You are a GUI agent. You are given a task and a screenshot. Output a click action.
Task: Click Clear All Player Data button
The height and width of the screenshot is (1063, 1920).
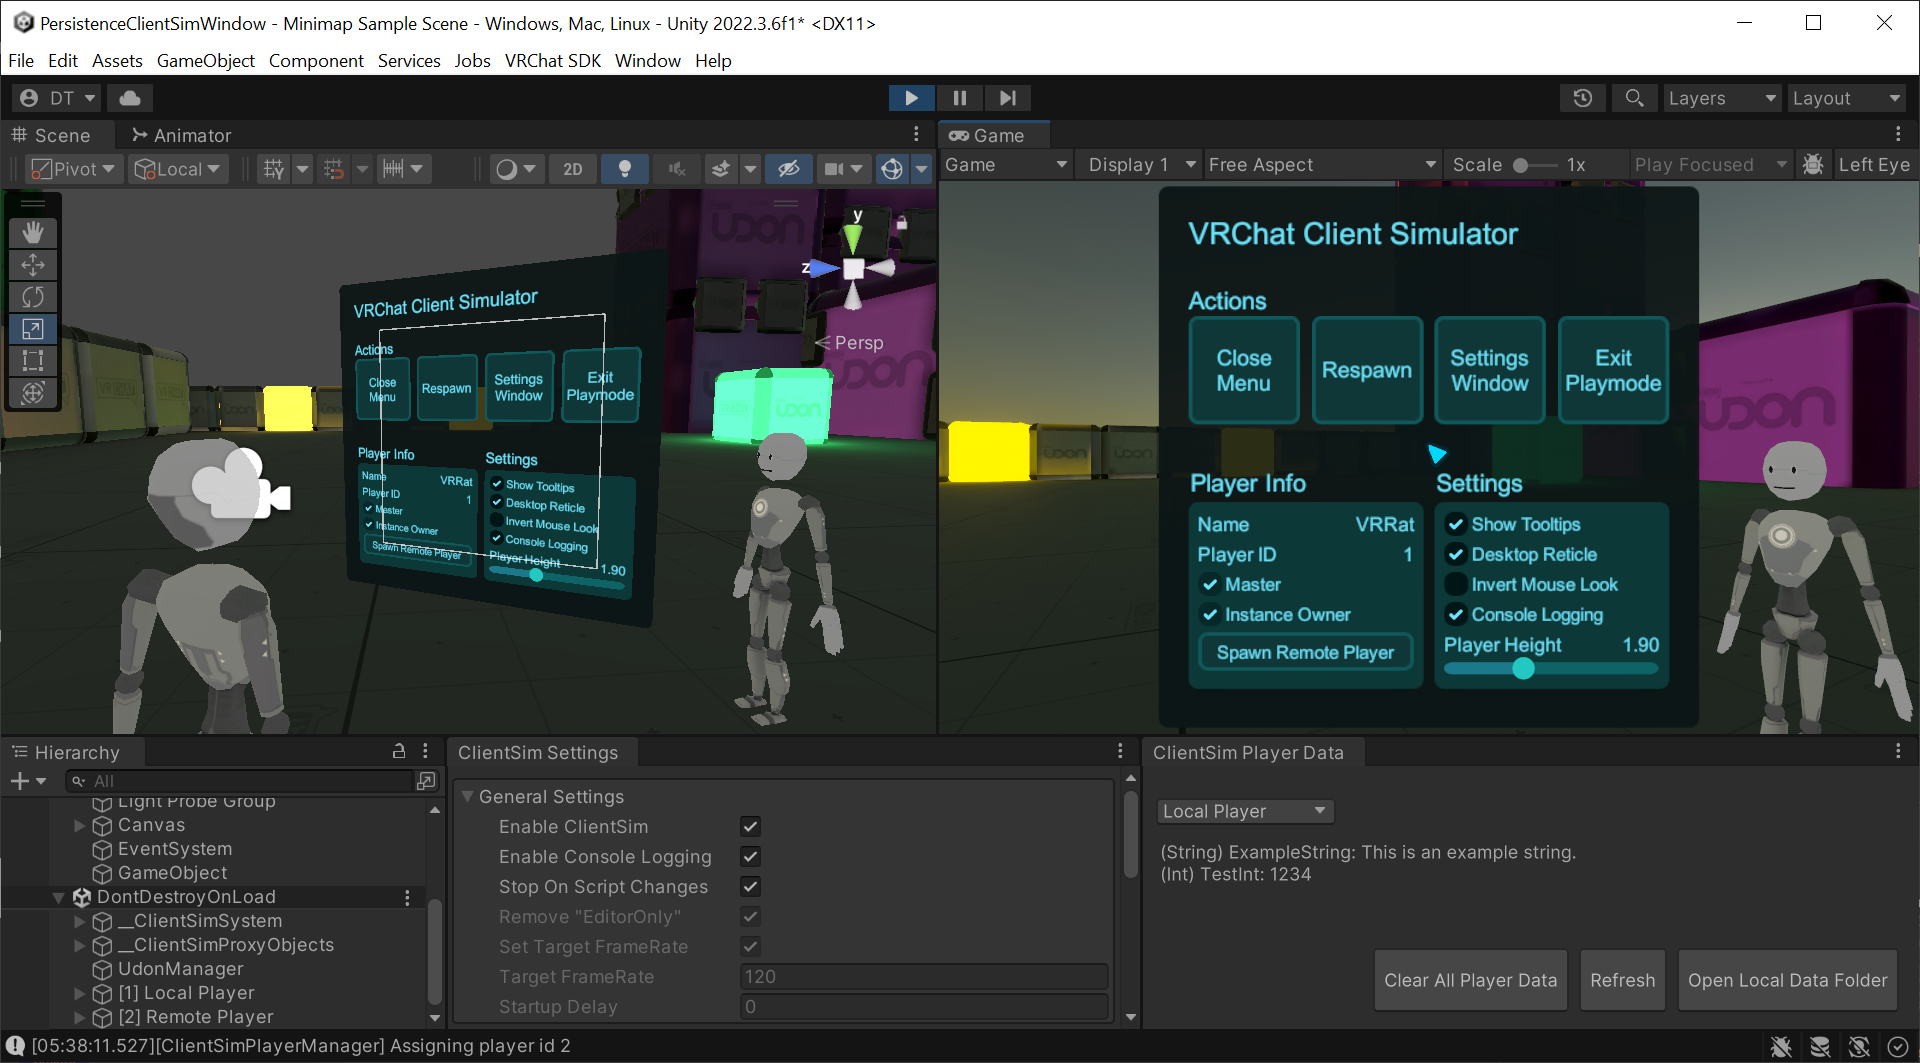(1470, 980)
